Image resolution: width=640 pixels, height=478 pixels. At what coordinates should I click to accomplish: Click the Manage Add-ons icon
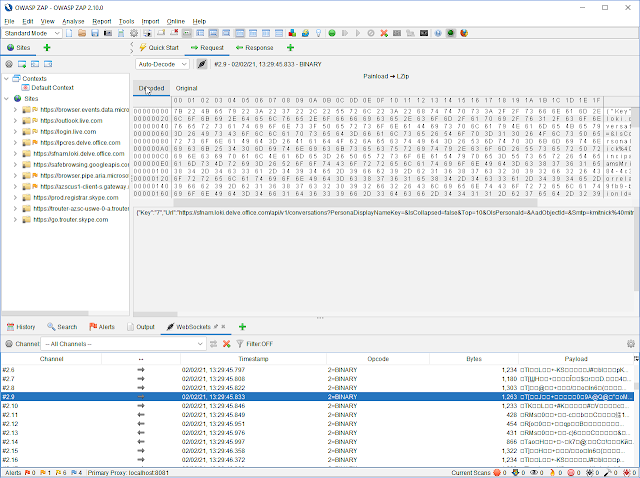coord(292,33)
